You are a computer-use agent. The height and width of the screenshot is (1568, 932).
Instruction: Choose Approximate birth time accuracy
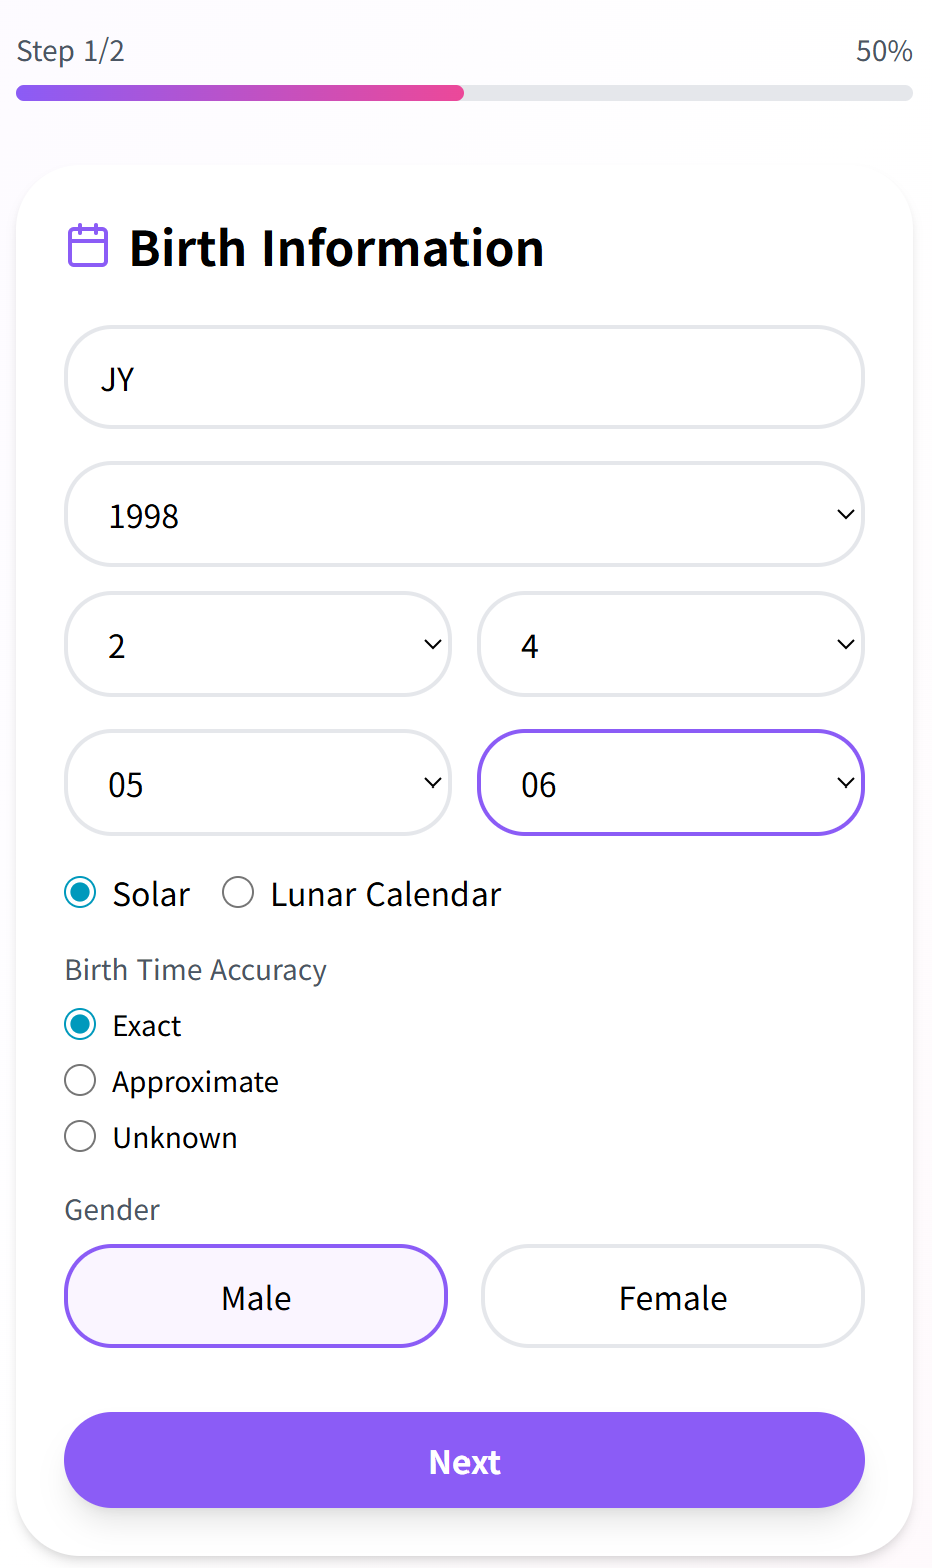80,1080
